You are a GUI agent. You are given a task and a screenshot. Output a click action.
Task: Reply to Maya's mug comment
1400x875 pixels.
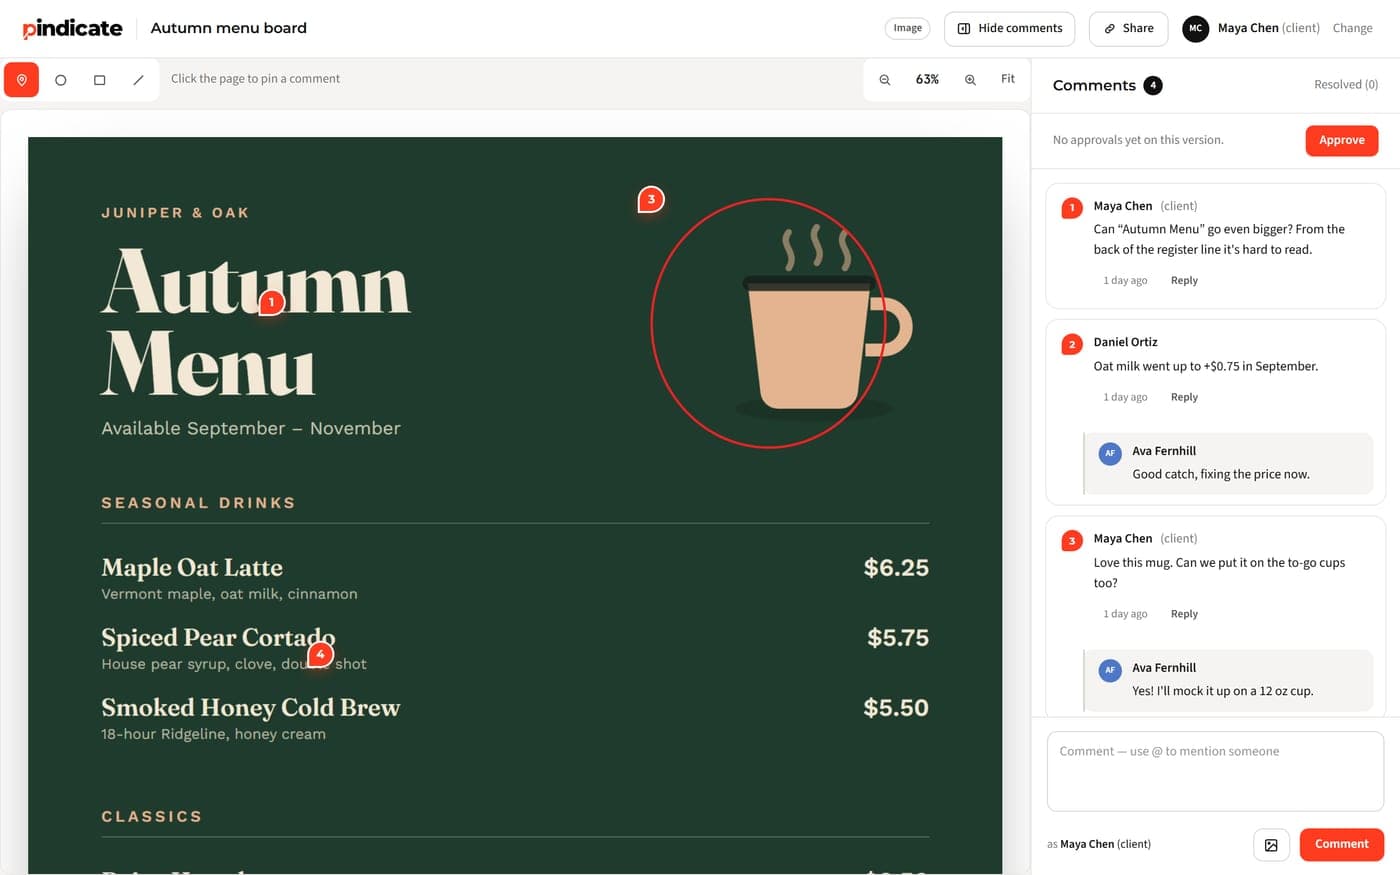(1184, 614)
